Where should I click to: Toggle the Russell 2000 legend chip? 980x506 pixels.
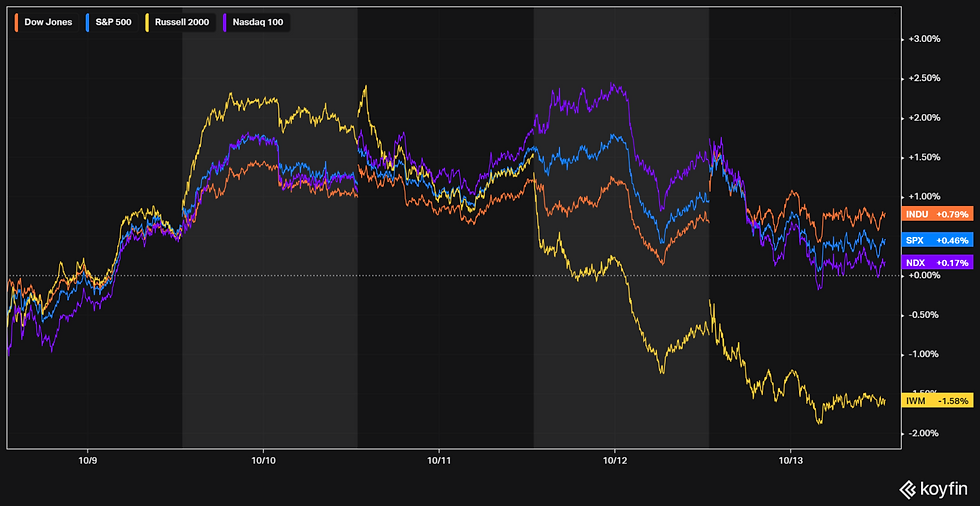click(179, 22)
